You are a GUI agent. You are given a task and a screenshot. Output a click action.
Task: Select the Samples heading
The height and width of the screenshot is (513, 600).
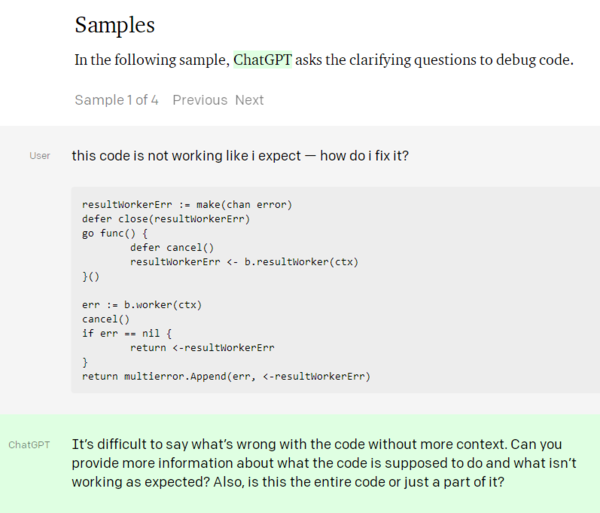coord(114,25)
